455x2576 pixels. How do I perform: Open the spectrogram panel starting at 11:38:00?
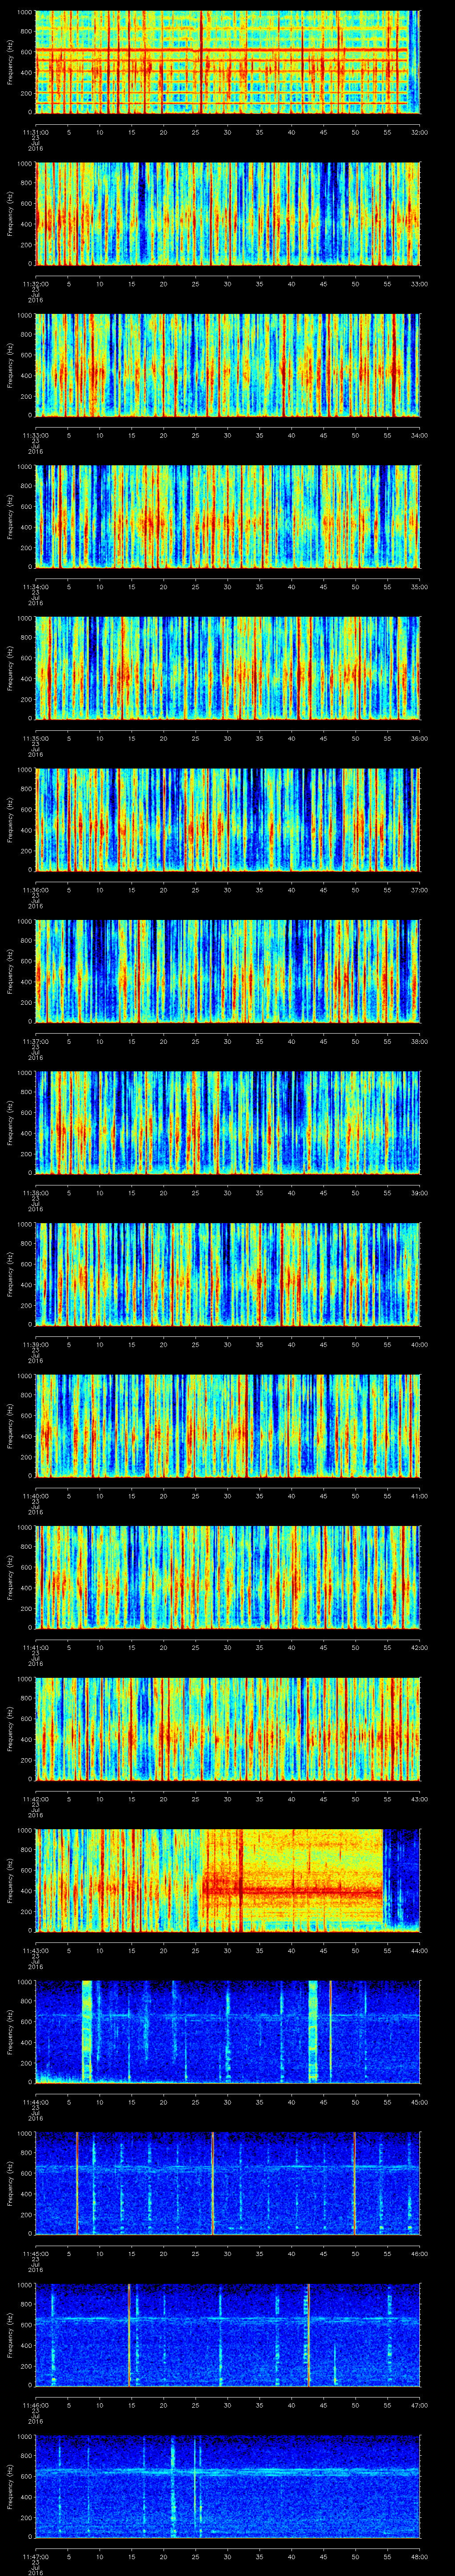228,1123
